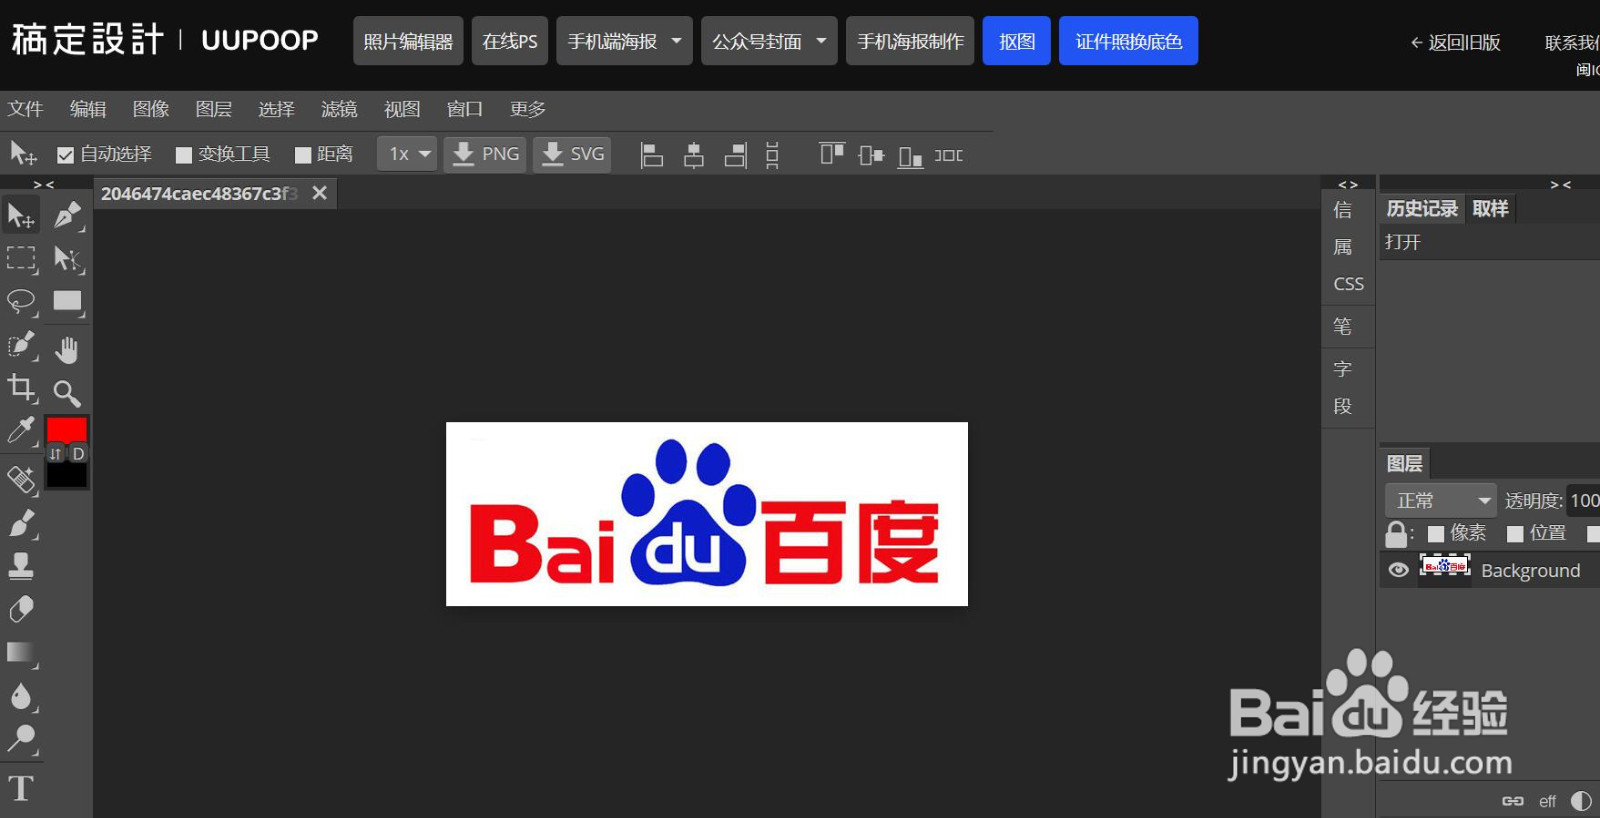1600x818 pixels.
Task: Uncheck the 自动选择 checkbox
Action: click(x=66, y=154)
